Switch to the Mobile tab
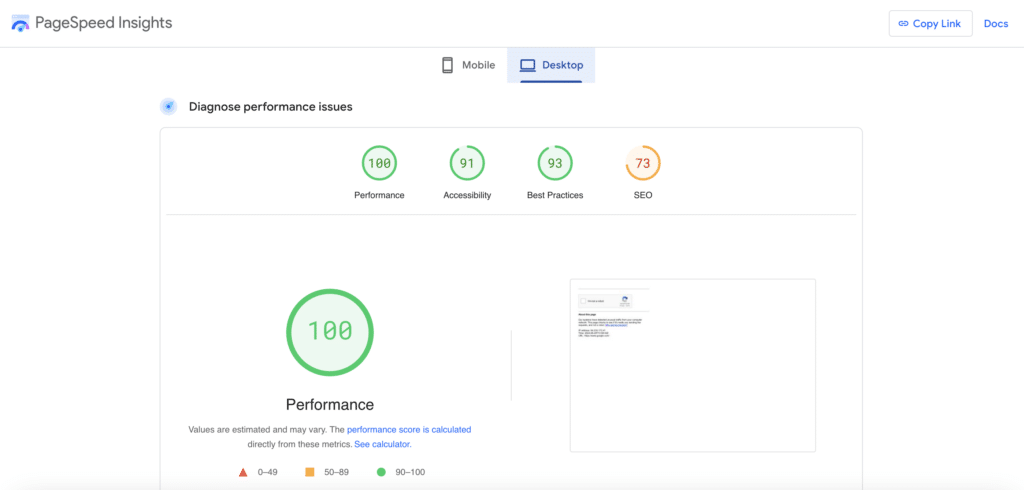 pyautogui.click(x=468, y=65)
